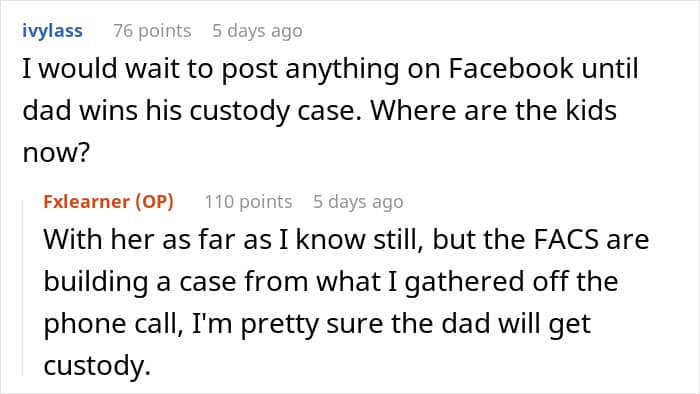
Task: Click the text 'With her as far as'
Action: coord(158,240)
